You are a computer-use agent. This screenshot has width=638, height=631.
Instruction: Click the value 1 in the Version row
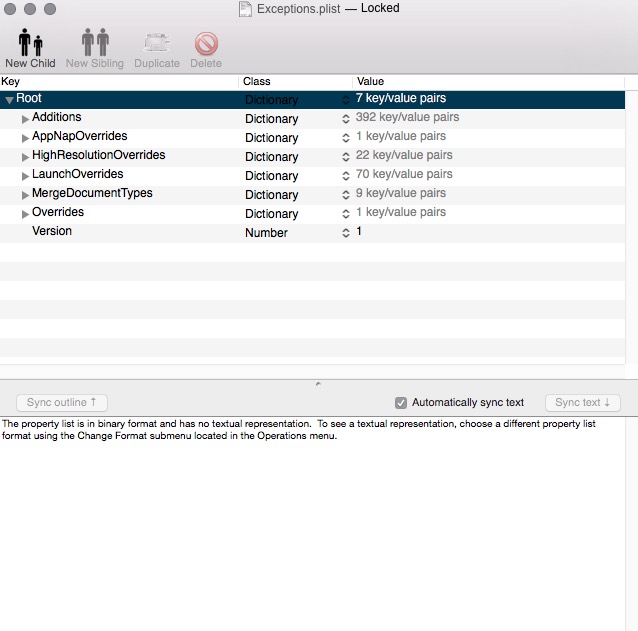click(359, 231)
